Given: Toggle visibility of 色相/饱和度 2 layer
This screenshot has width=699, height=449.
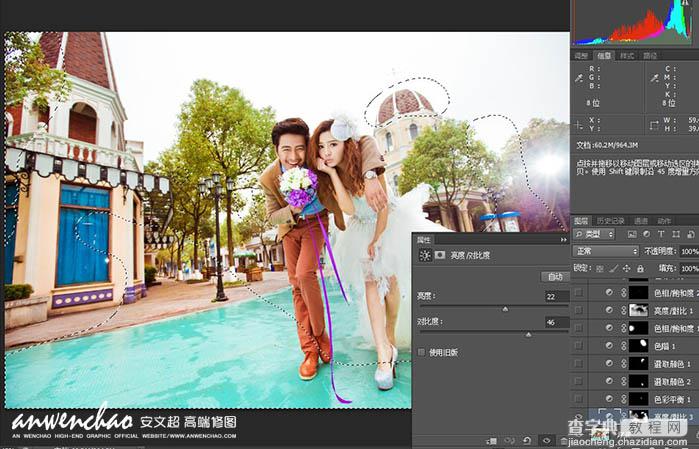Looking at the screenshot, I should [579, 292].
